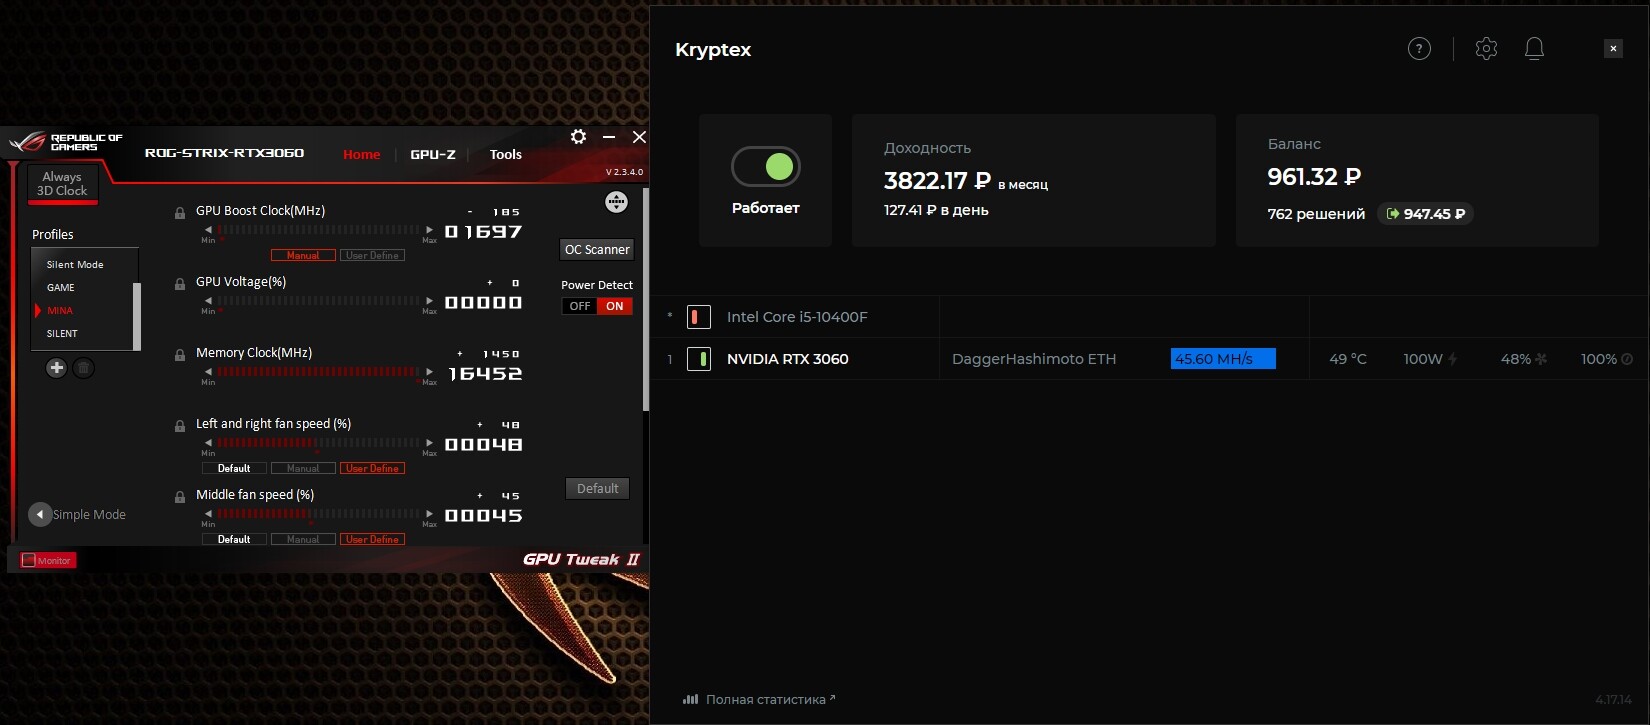Adjust the Left and right fan speed slider
The height and width of the screenshot is (725, 1650).
coord(319,443)
